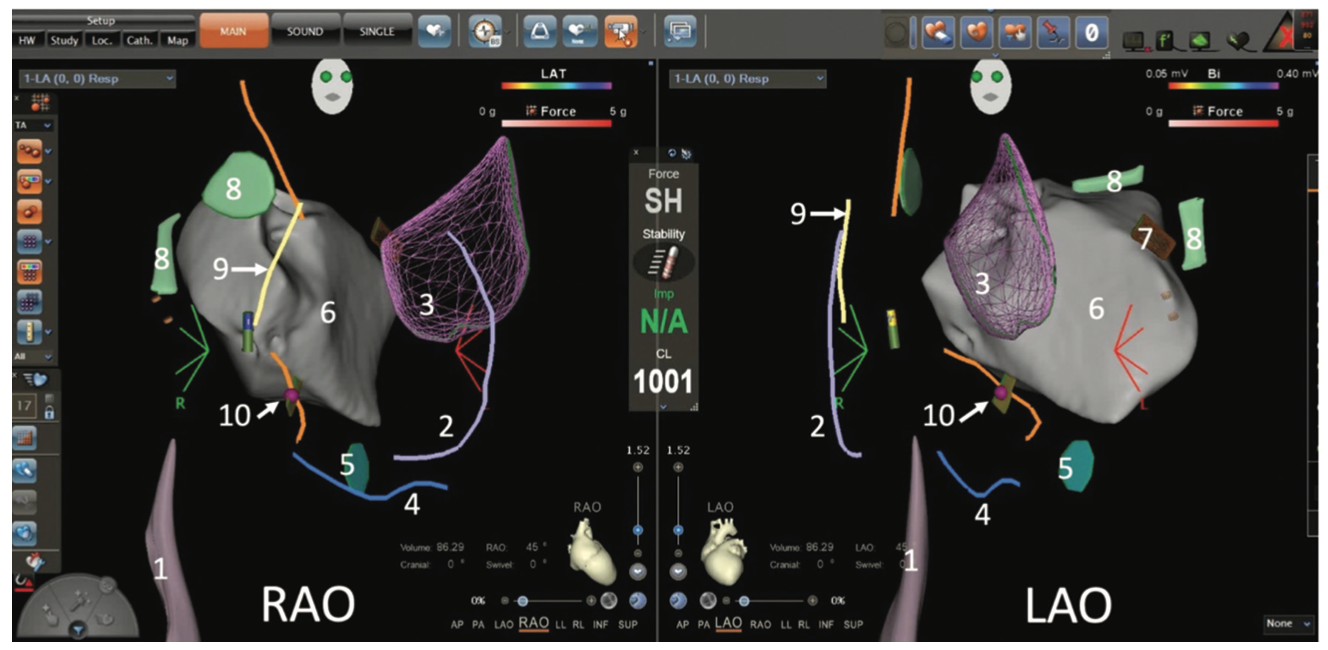1328x650 pixels.
Task: Switch to the Cath. setup tab
Action: pos(140,40)
